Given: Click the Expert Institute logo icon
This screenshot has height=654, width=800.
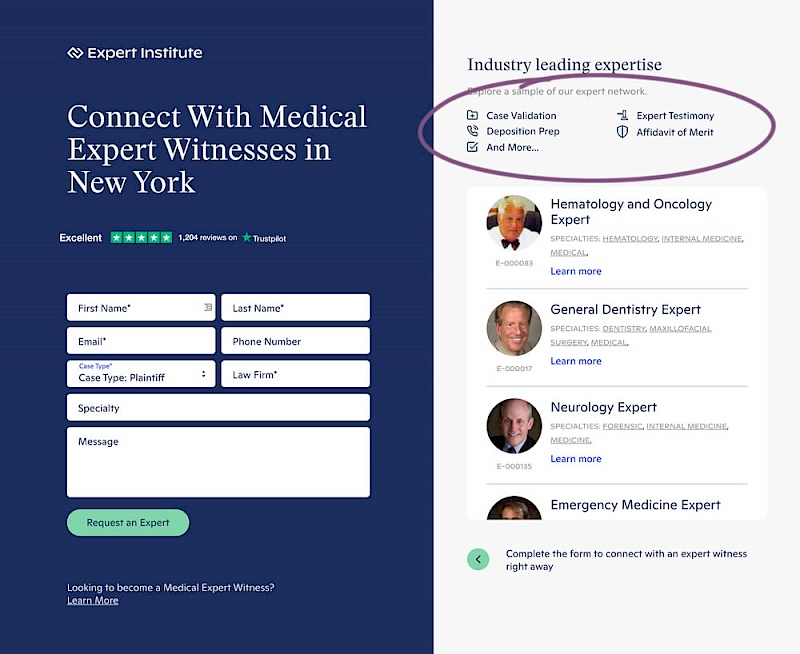Looking at the screenshot, I should pos(75,53).
